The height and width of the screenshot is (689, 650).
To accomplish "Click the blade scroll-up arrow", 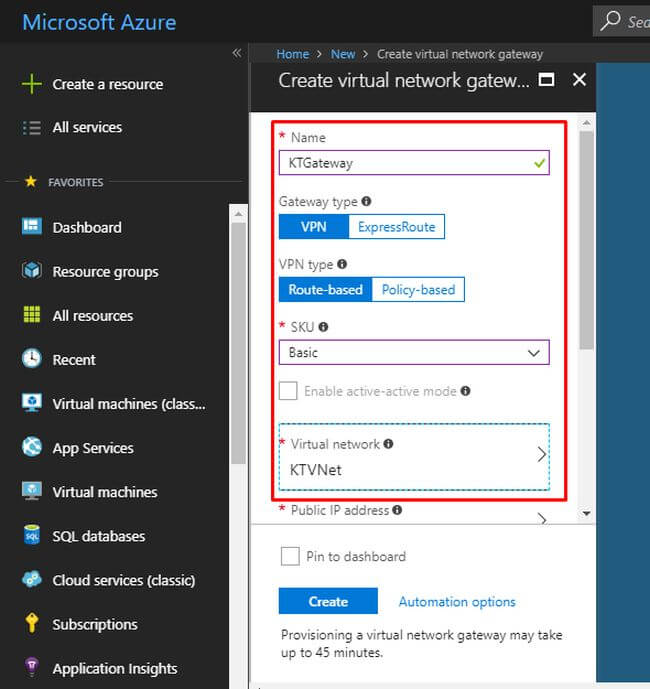I will [586, 123].
